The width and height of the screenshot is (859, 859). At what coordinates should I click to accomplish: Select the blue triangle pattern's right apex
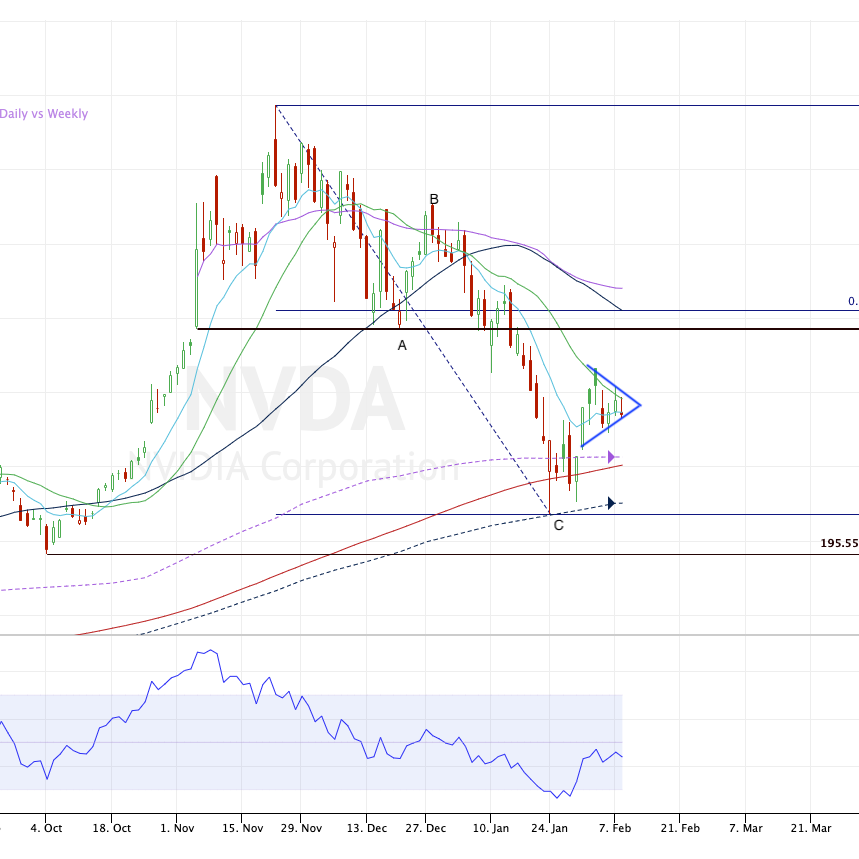pyautogui.click(x=639, y=405)
